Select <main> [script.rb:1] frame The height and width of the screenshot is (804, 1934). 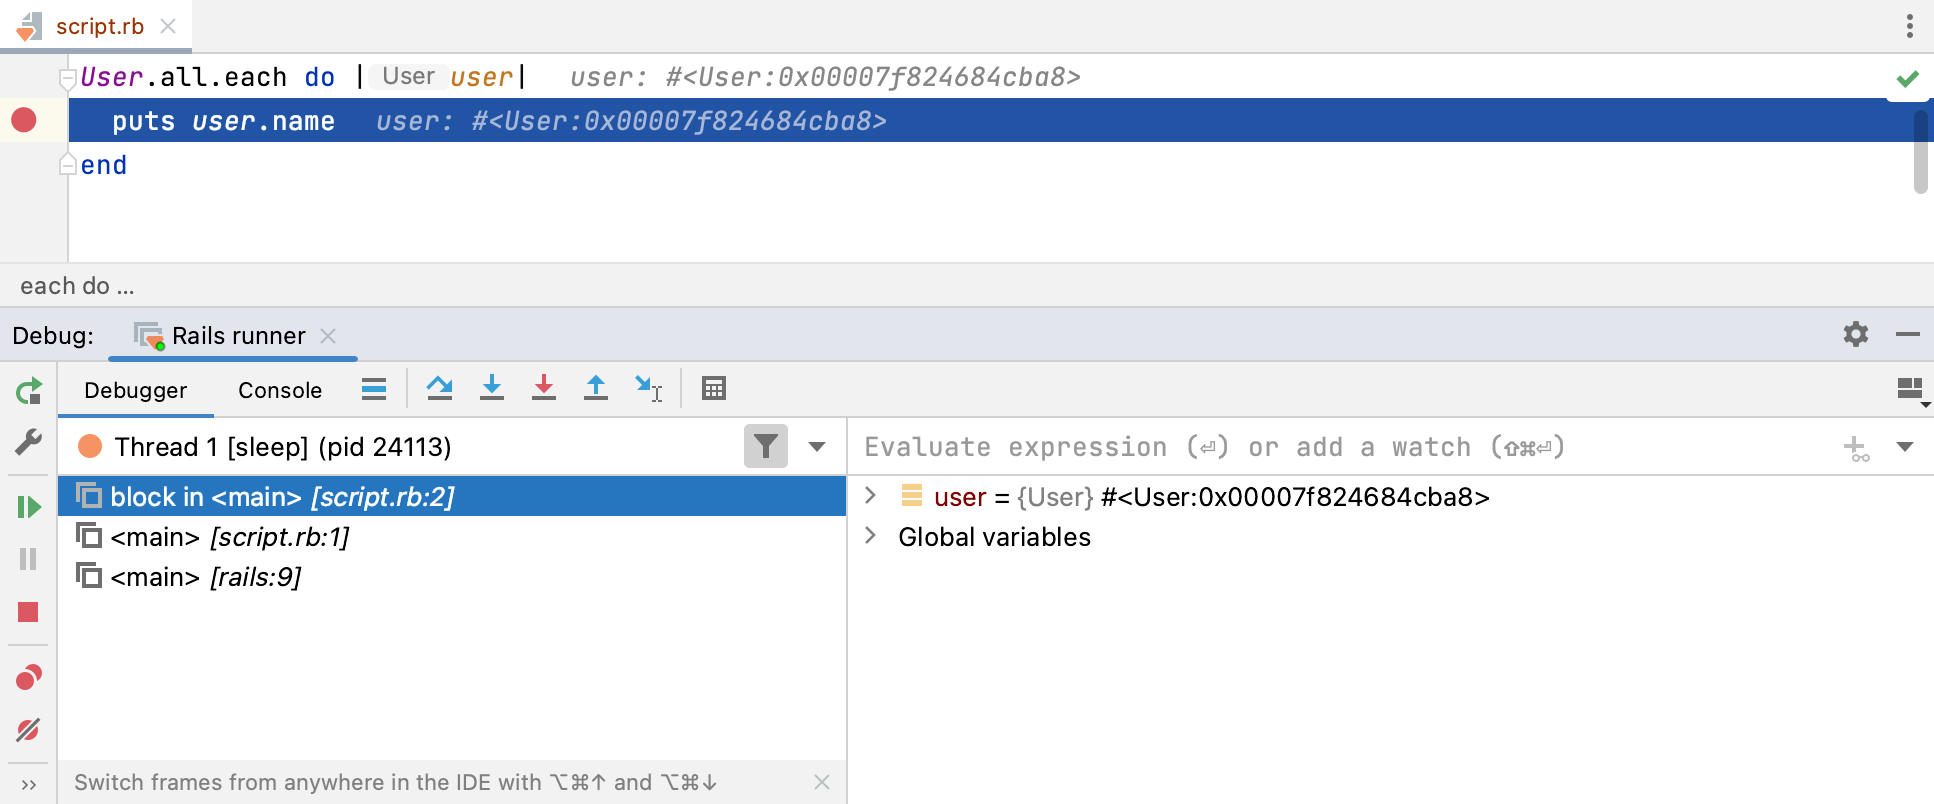coord(452,537)
